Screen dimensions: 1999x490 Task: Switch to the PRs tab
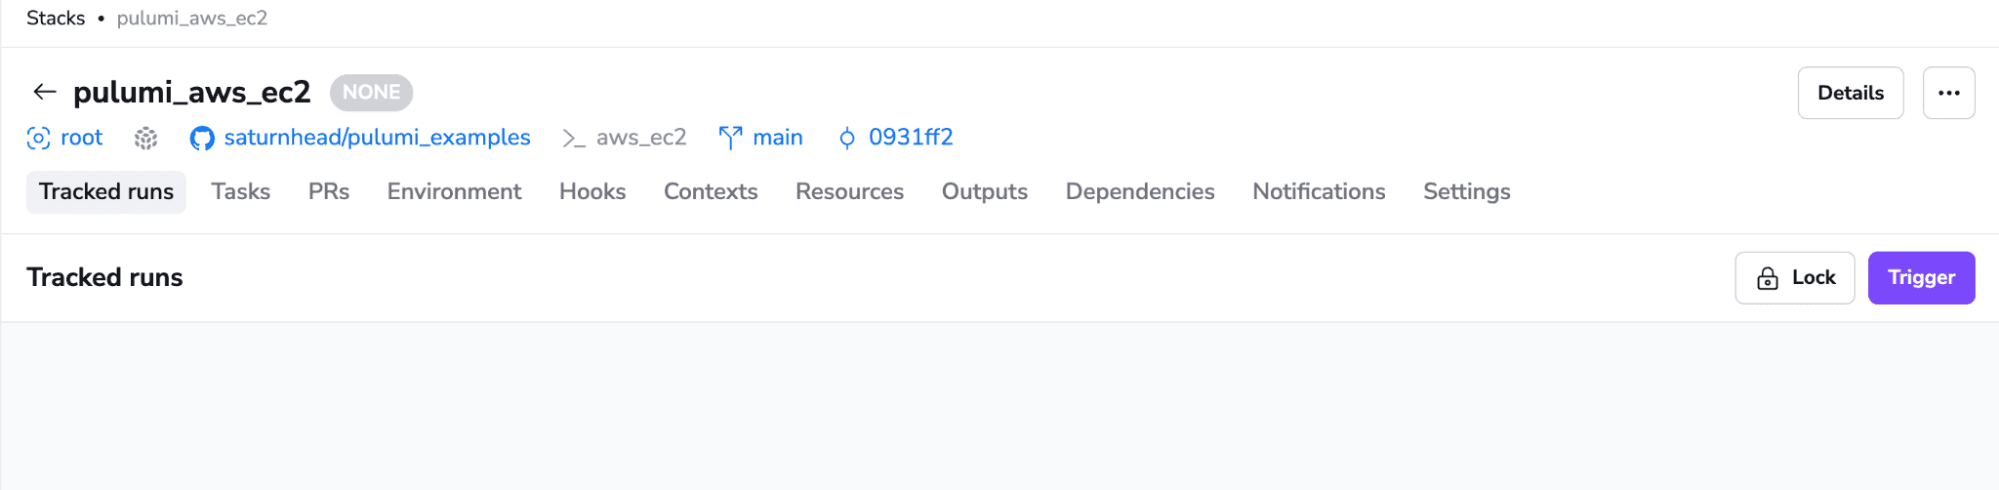tap(329, 192)
